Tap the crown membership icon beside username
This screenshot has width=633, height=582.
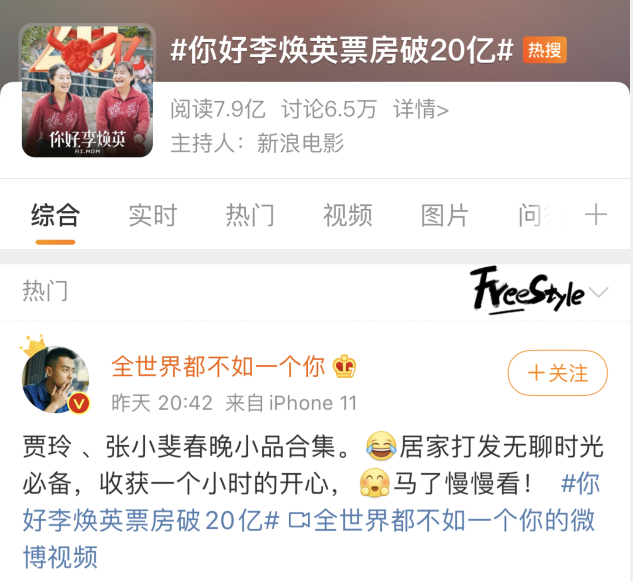pos(344,366)
